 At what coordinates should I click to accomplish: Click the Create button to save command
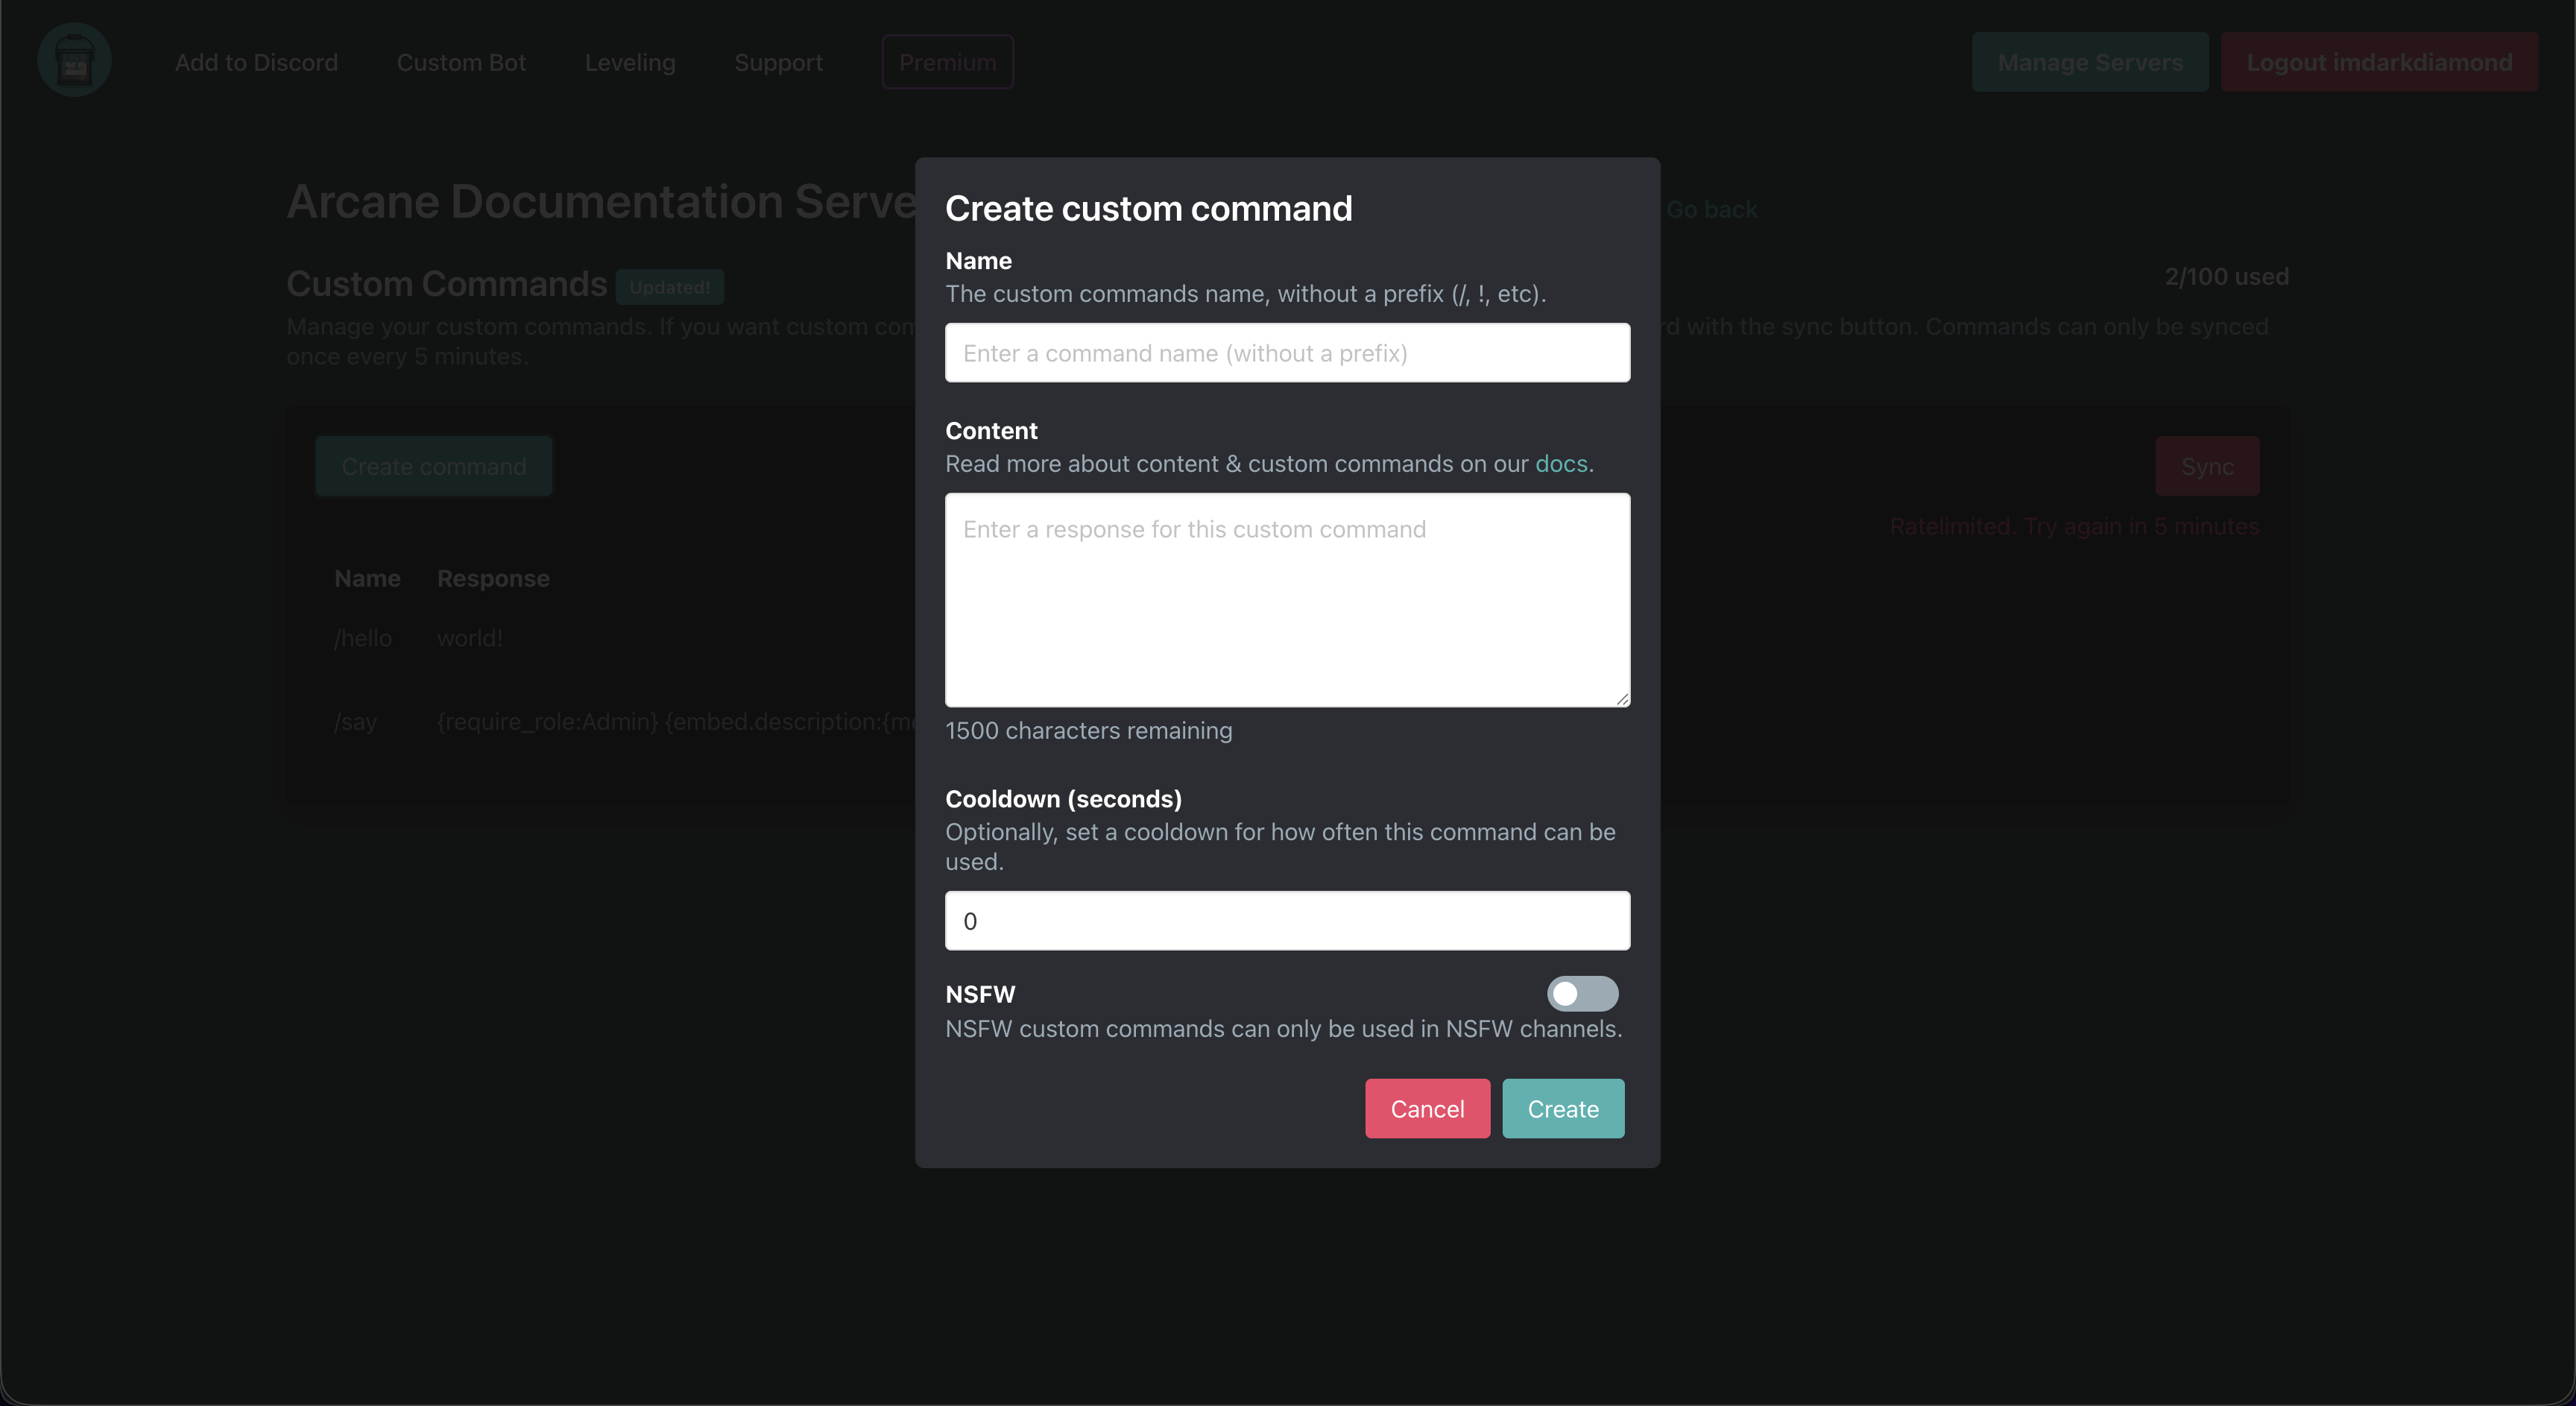point(1562,1108)
